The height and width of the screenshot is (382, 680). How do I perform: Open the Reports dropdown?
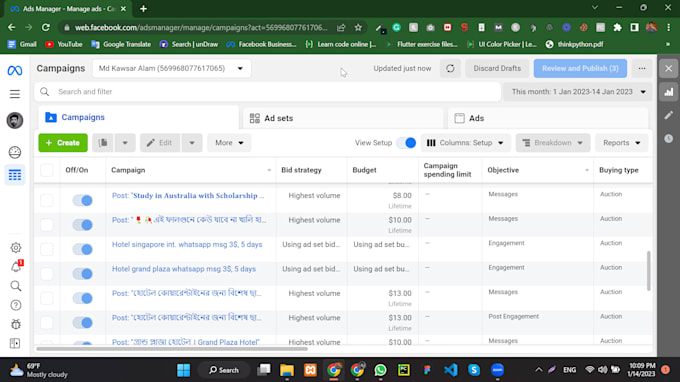pyautogui.click(x=621, y=143)
